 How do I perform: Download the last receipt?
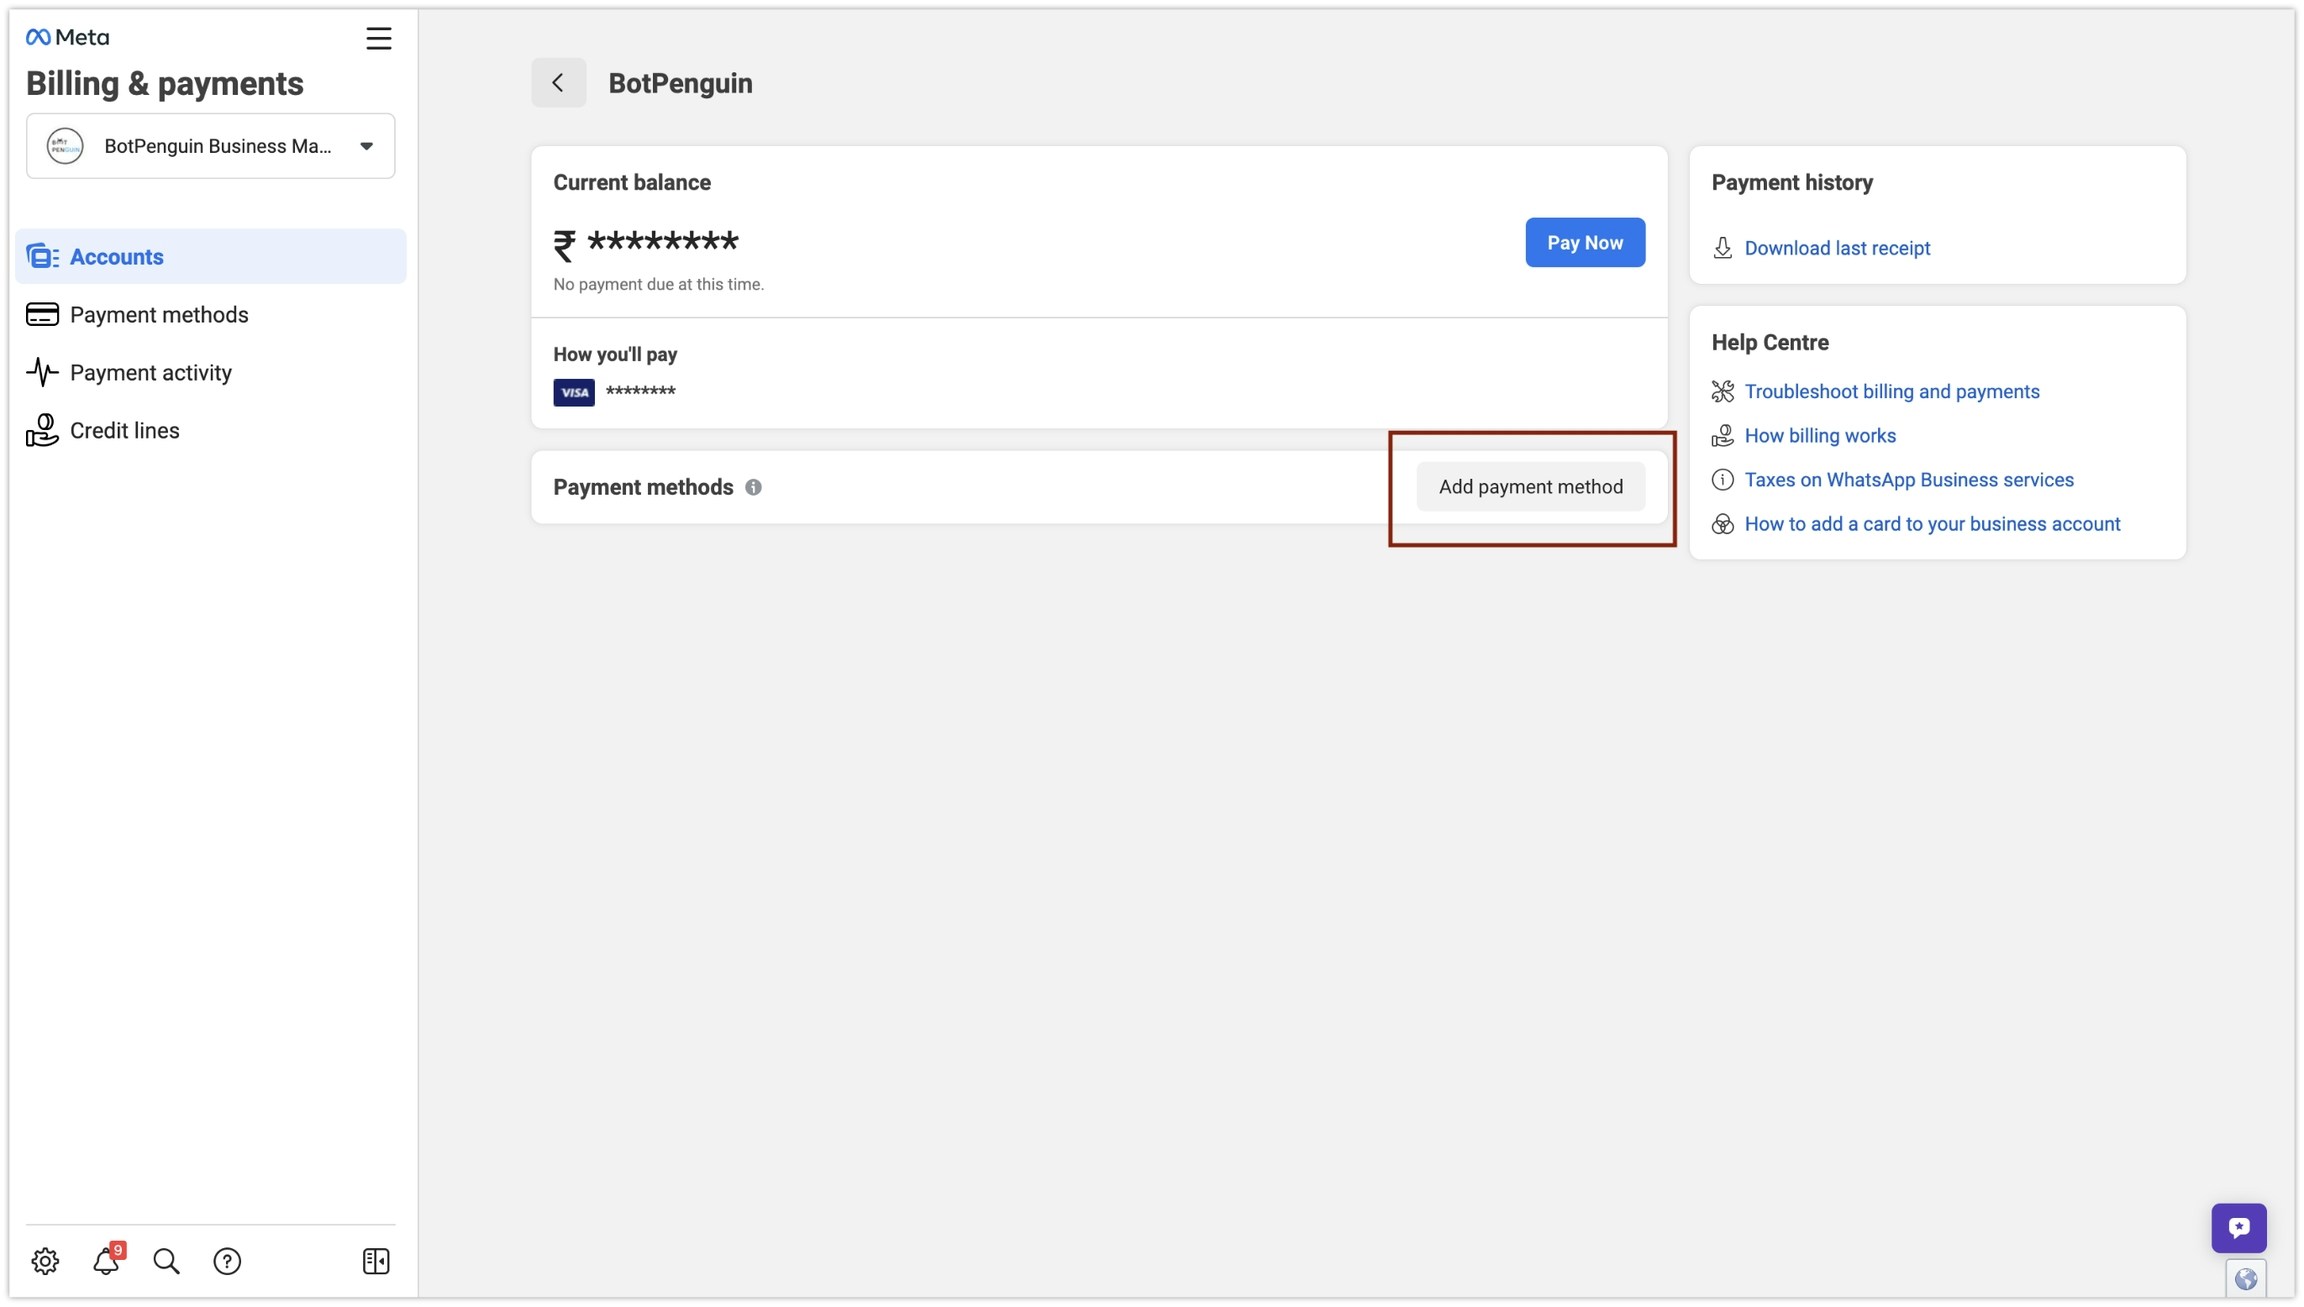tap(1836, 248)
